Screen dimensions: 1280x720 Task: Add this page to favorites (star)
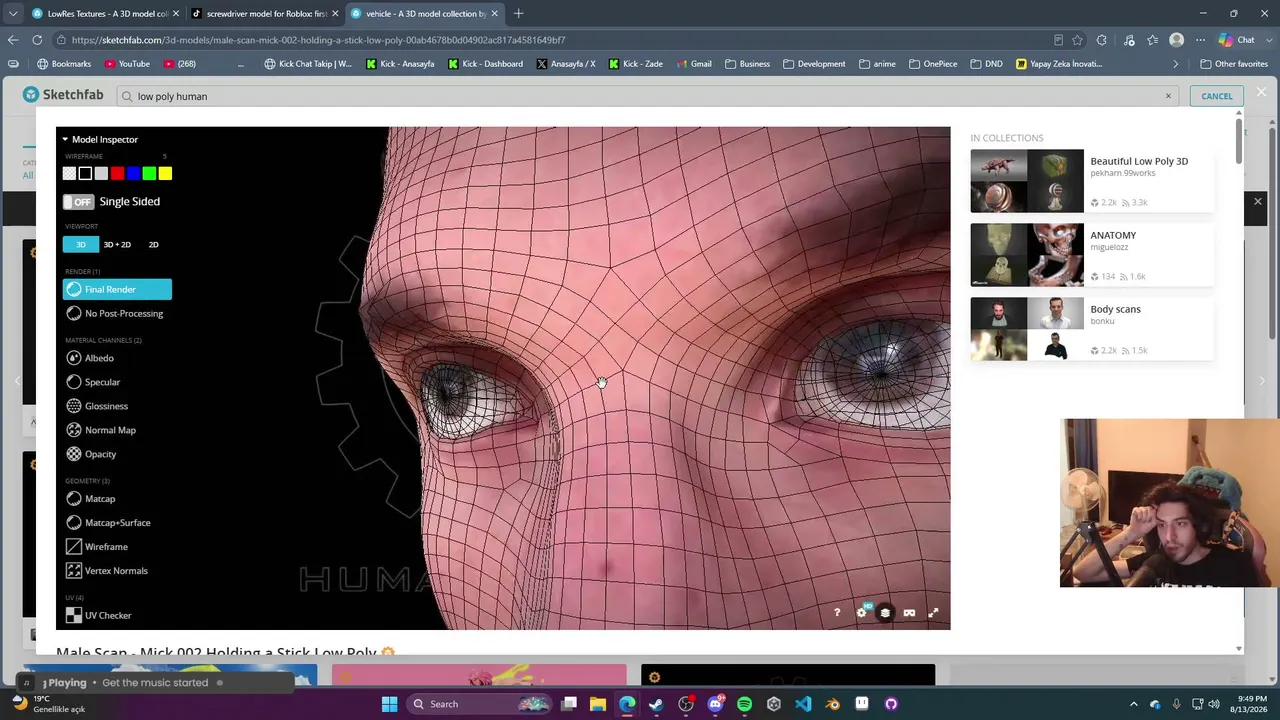point(1077,40)
